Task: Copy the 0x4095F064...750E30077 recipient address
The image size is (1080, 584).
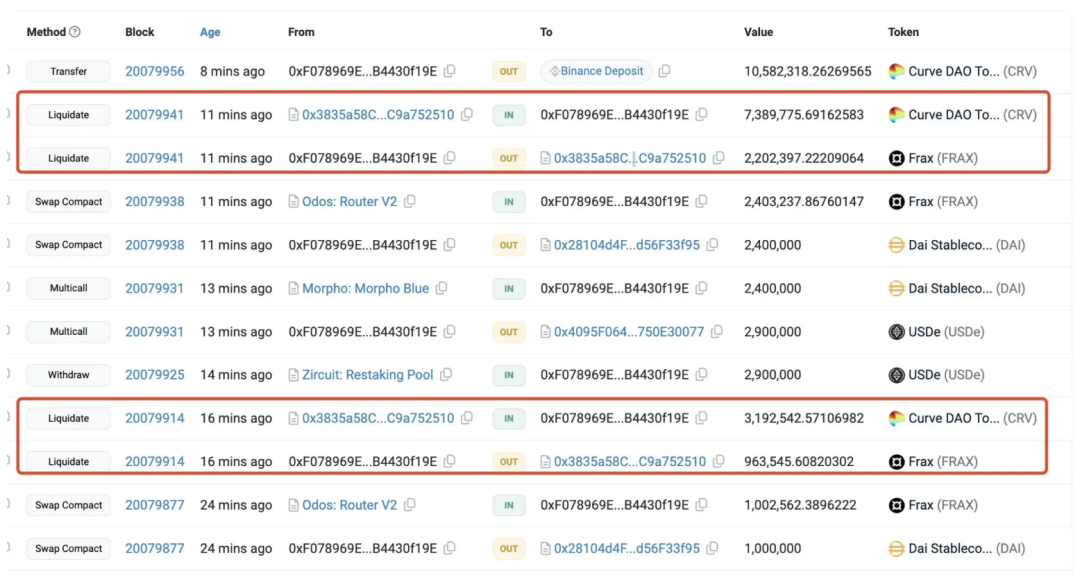Action: 717,332
